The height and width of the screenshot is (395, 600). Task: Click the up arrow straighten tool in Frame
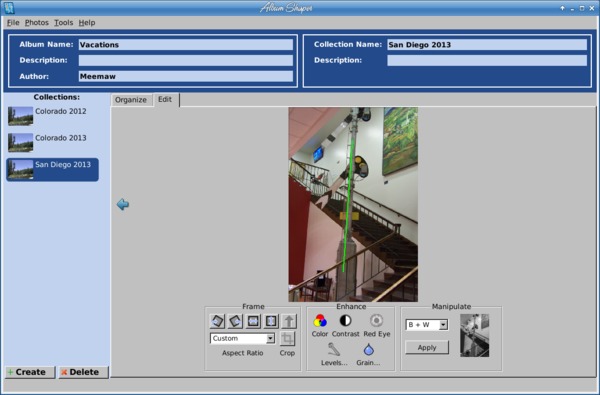pyautogui.click(x=289, y=321)
